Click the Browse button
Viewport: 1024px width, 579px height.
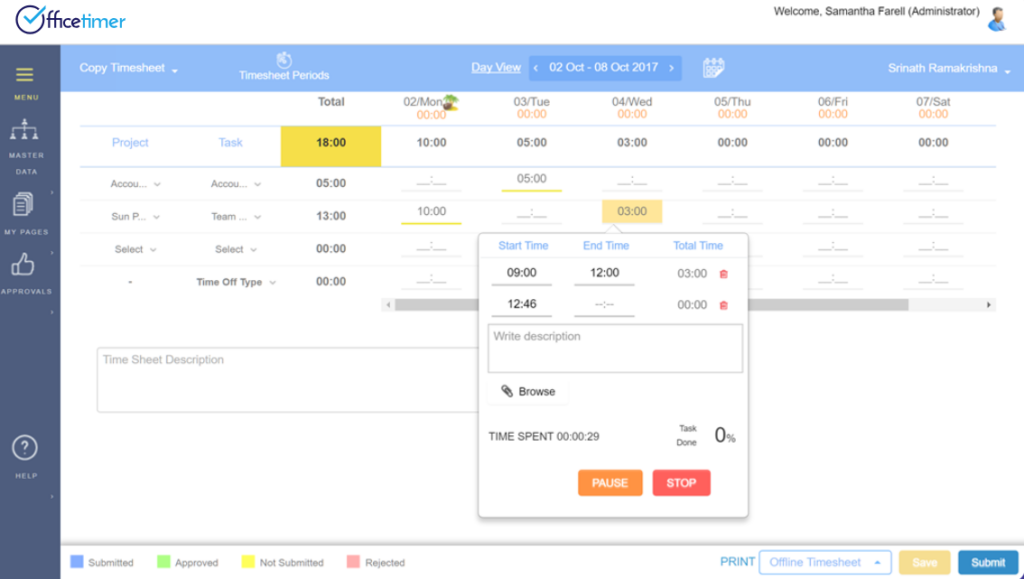[x=528, y=392]
